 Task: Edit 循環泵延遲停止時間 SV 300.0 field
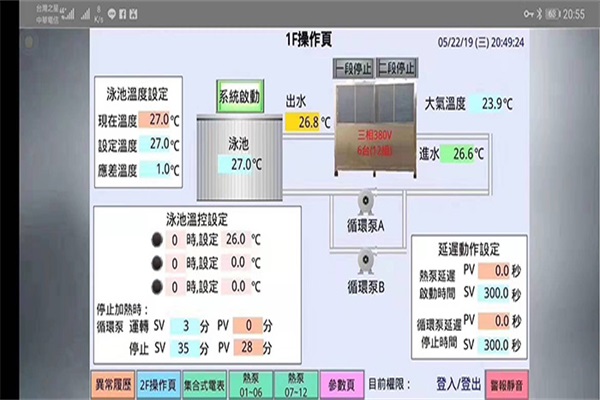coord(494,345)
